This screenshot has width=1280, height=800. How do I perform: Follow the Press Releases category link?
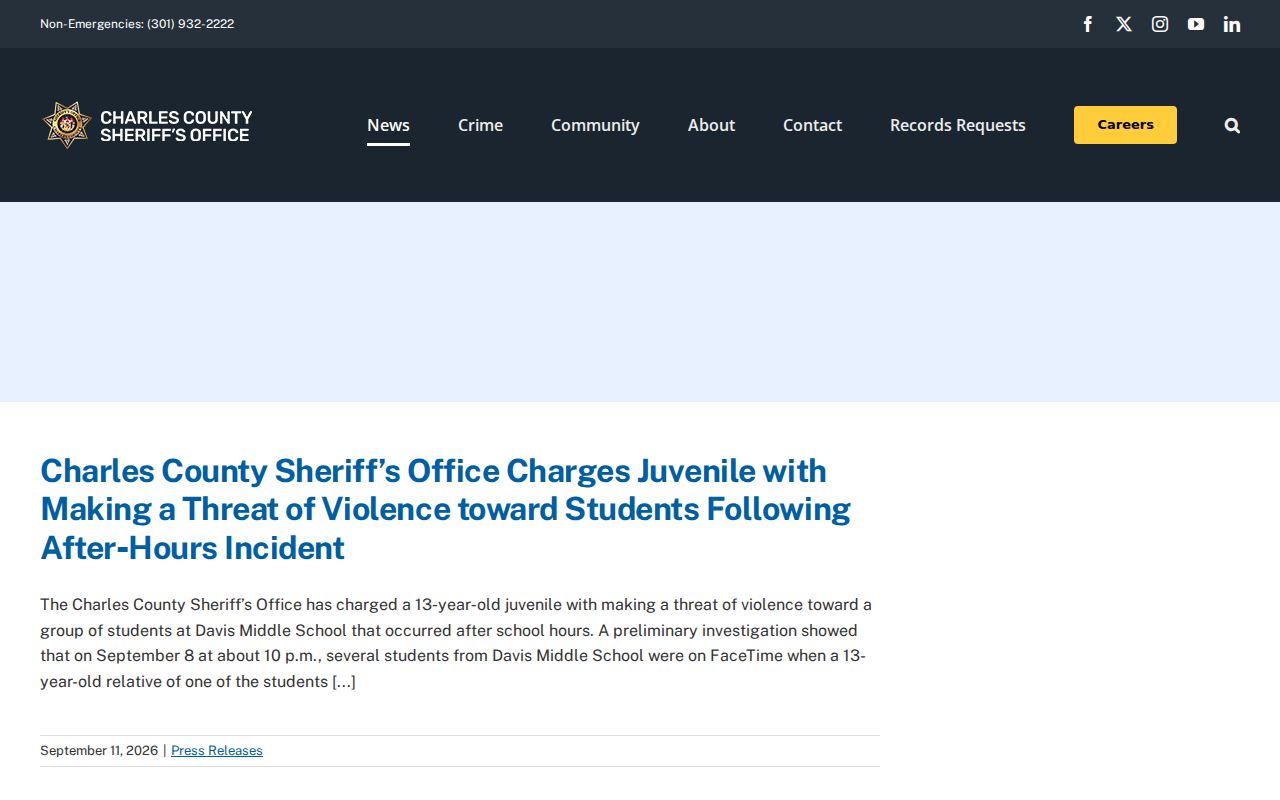217,751
